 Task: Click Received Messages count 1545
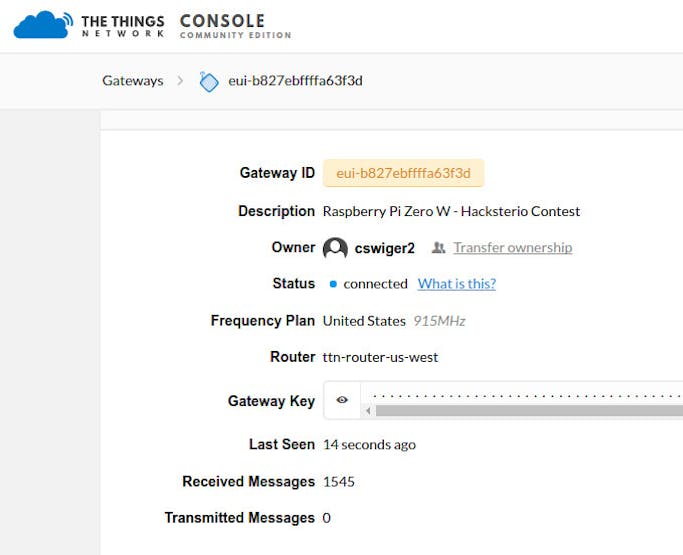tap(339, 481)
